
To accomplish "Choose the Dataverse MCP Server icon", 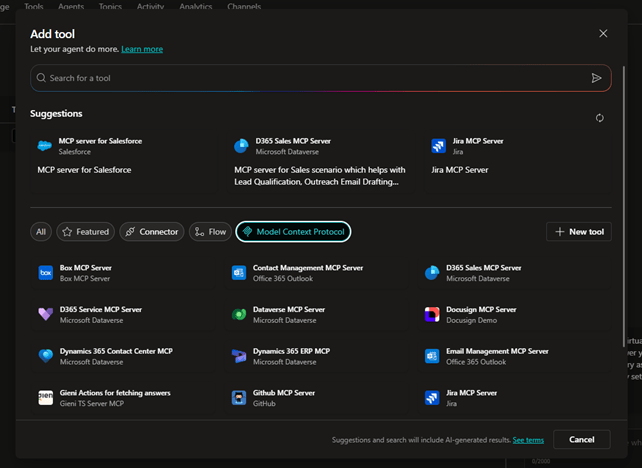I will tap(239, 314).
